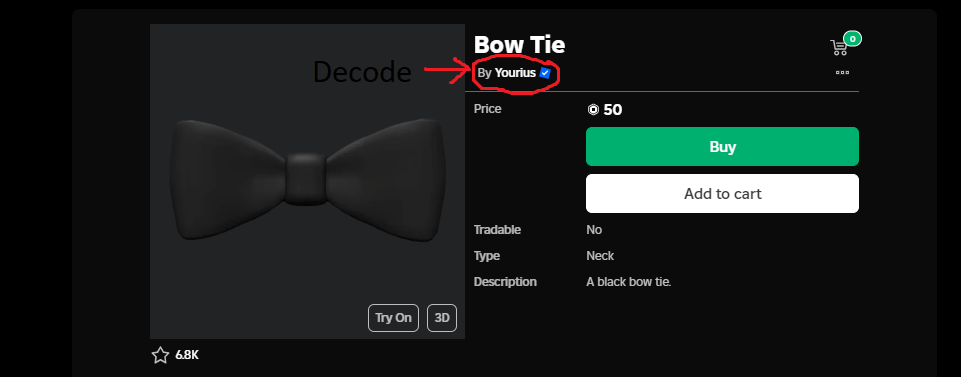The image size is (961, 377).
Task: Toggle the 3D view button
Action: click(x=442, y=318)
